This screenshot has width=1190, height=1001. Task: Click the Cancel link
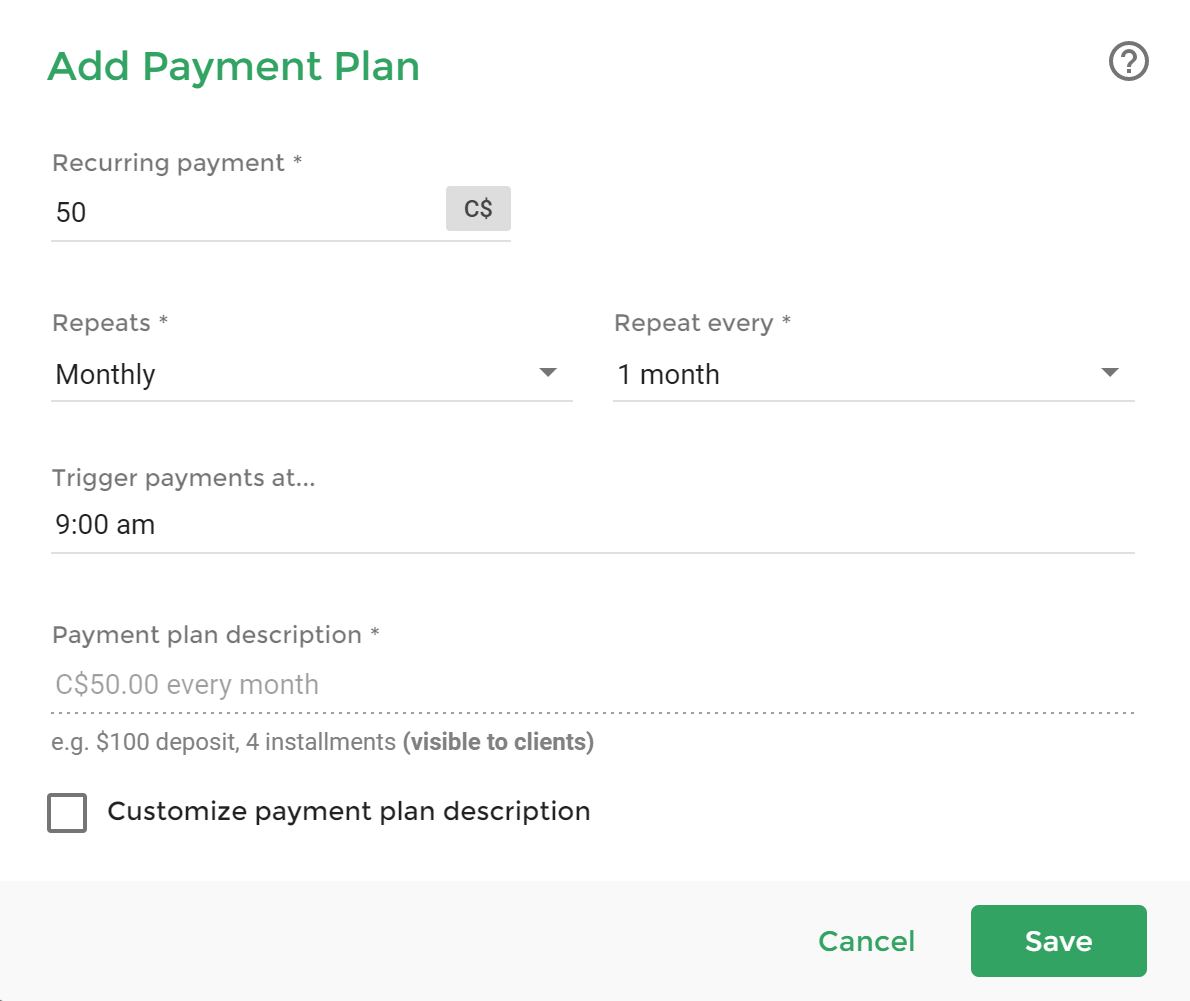pos(866,941)
